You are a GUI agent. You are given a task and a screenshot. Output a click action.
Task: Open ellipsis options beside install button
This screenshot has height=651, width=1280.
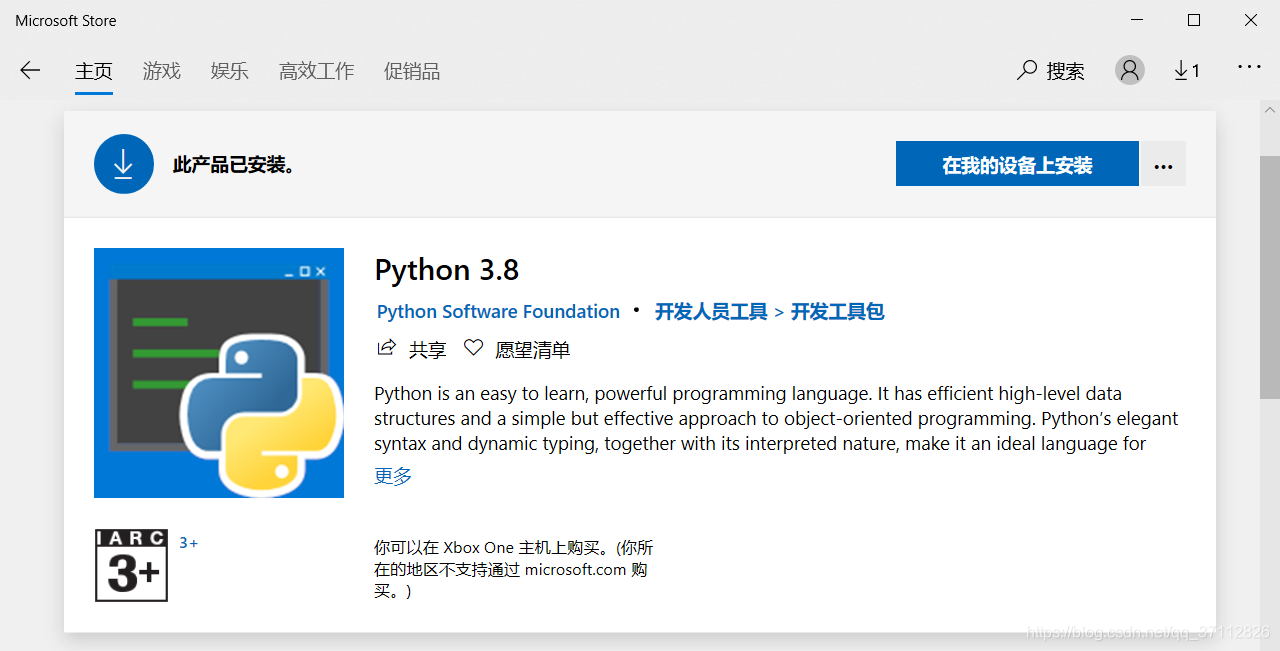point(1163,164)
